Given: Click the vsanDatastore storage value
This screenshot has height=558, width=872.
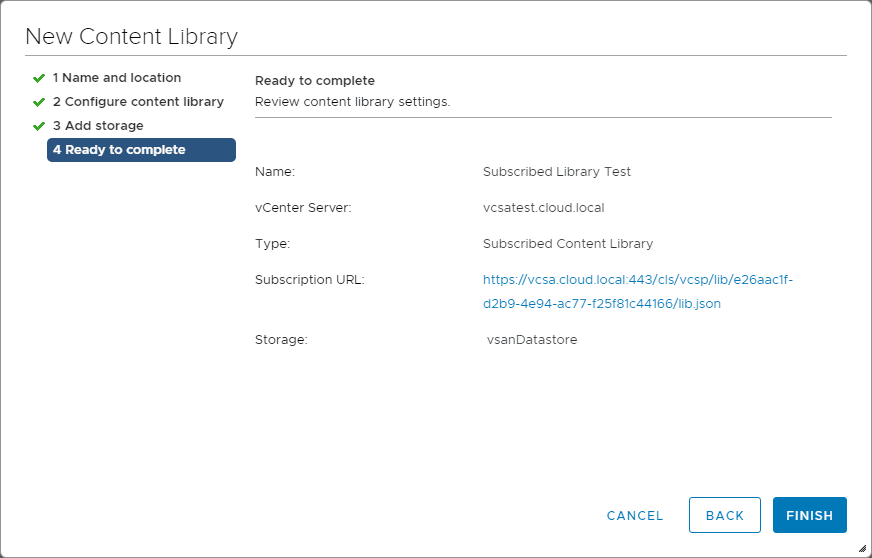Looking at the screenshot, I should tap(532, 340).
